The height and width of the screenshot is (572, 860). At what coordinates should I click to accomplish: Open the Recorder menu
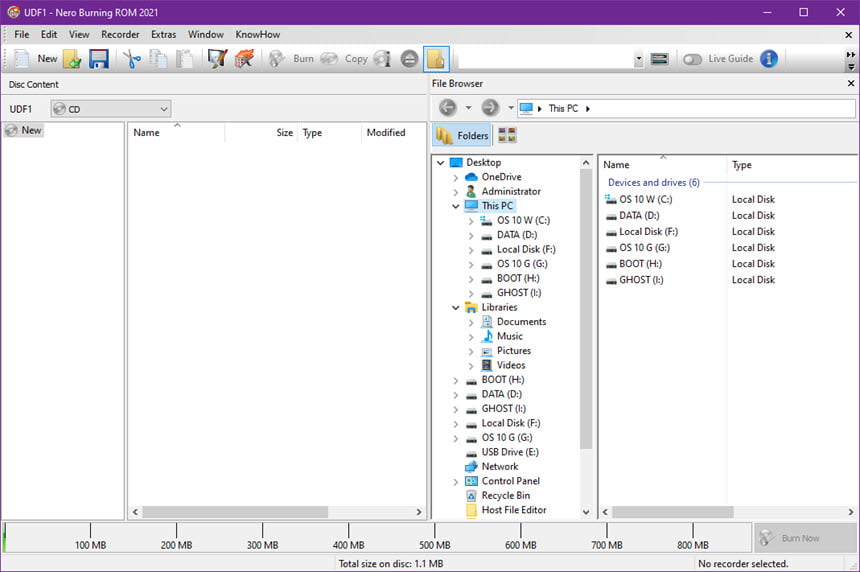click(x=120, y=35)
